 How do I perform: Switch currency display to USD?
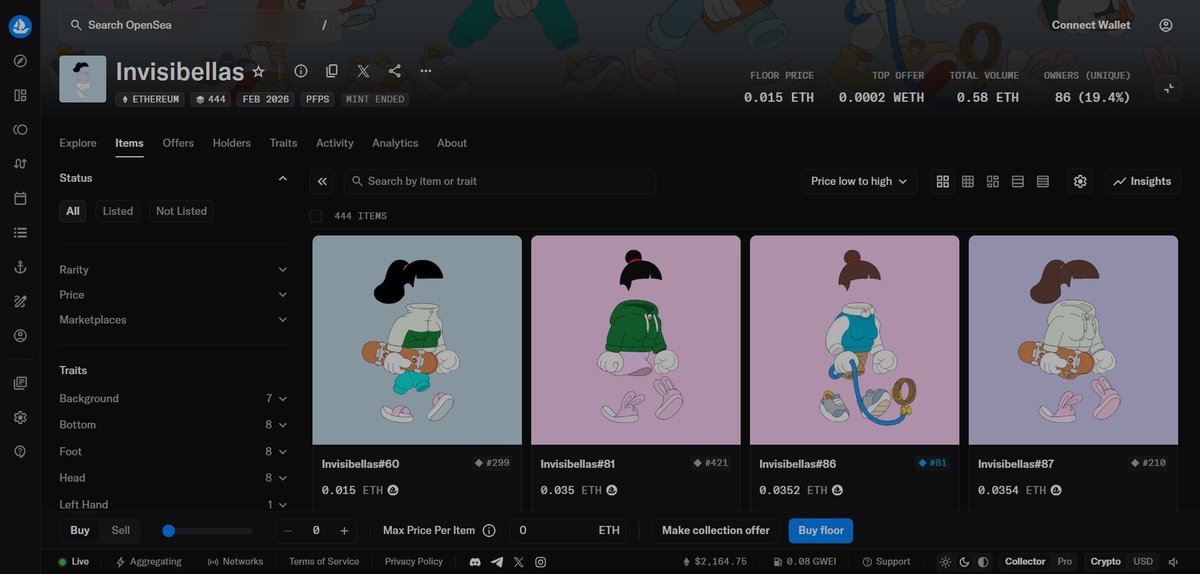point(1142,562)
